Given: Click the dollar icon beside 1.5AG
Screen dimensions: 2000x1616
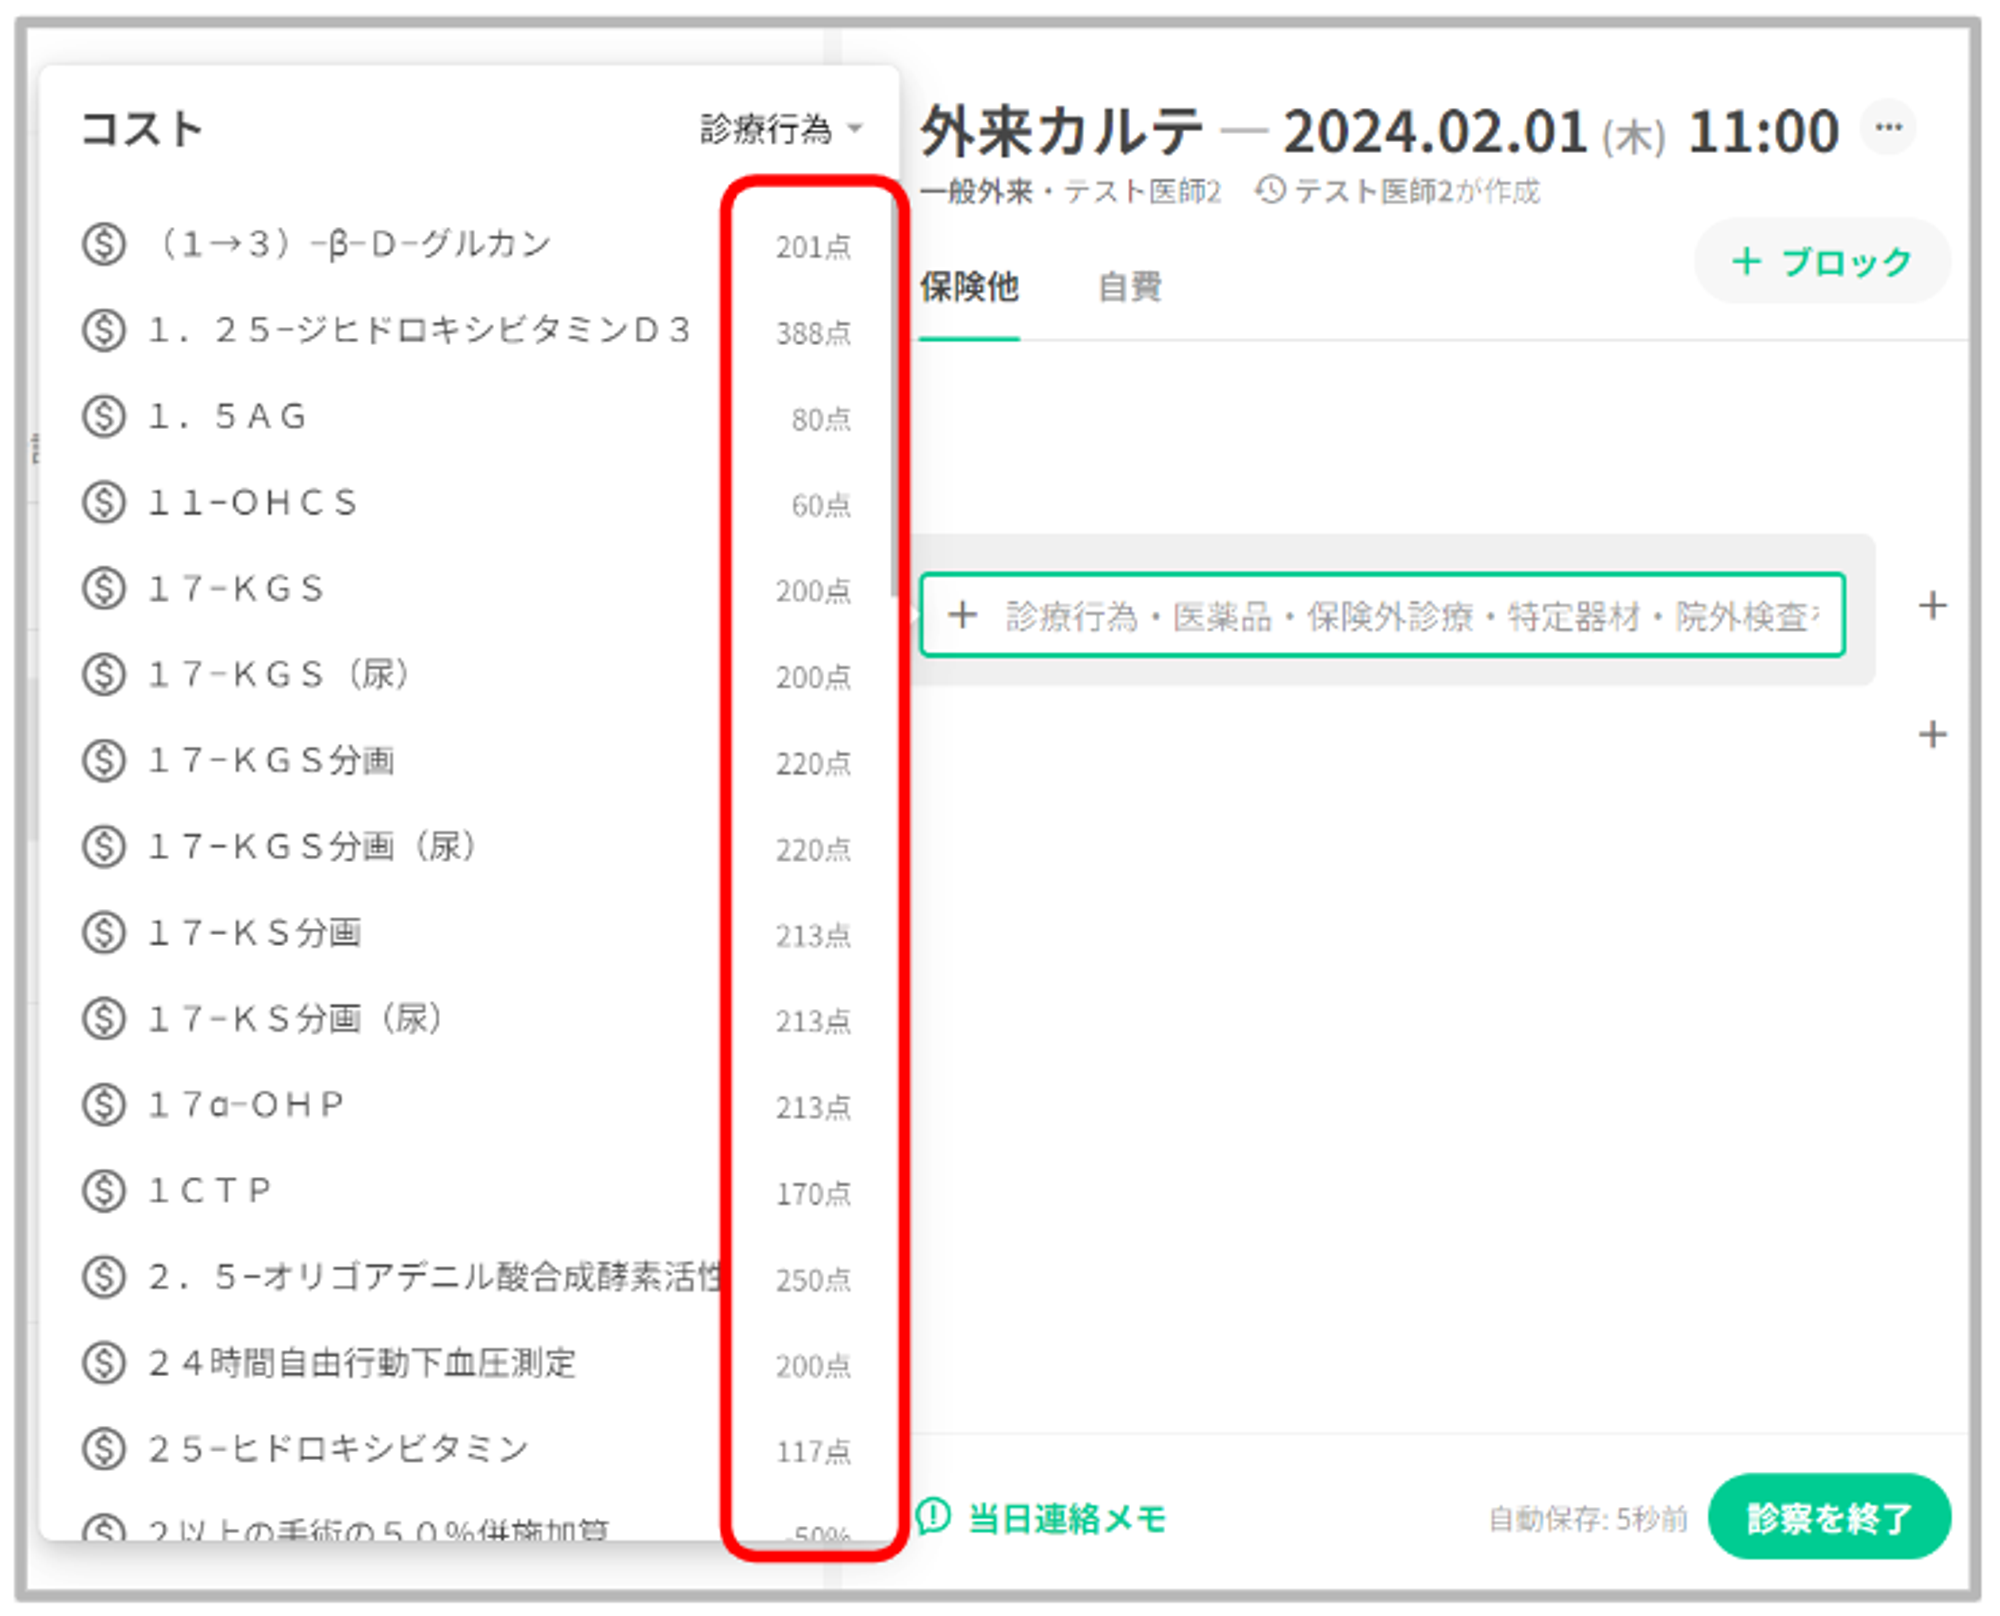Looking at the screenshot, I should coord(104,417).
